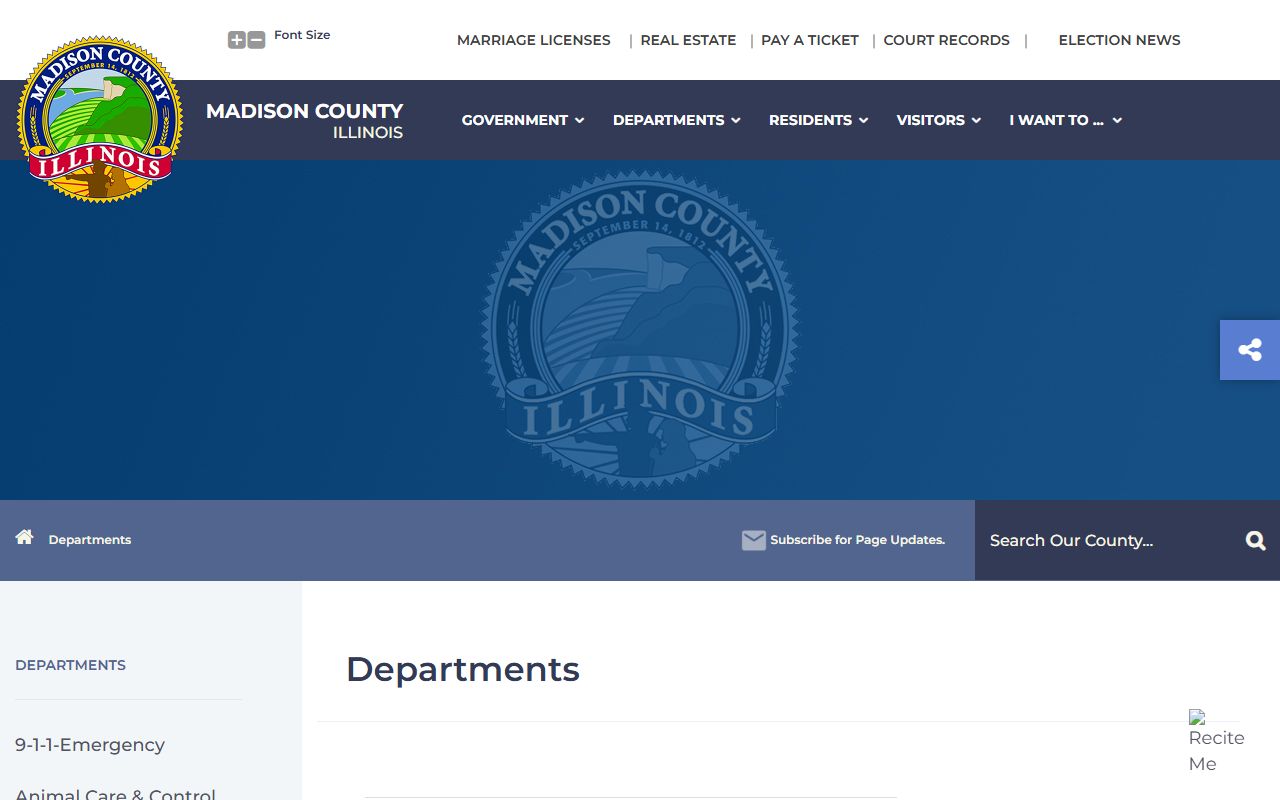
Task: Click the Font Size label
Action: (x=302, y=35)
